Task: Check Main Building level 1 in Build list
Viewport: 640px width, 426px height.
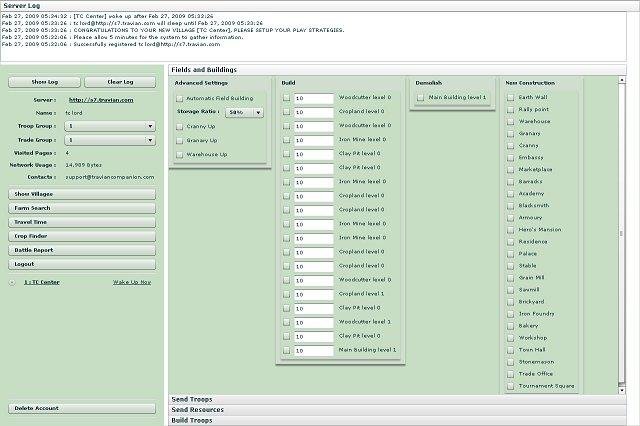Action: point(287,351)
